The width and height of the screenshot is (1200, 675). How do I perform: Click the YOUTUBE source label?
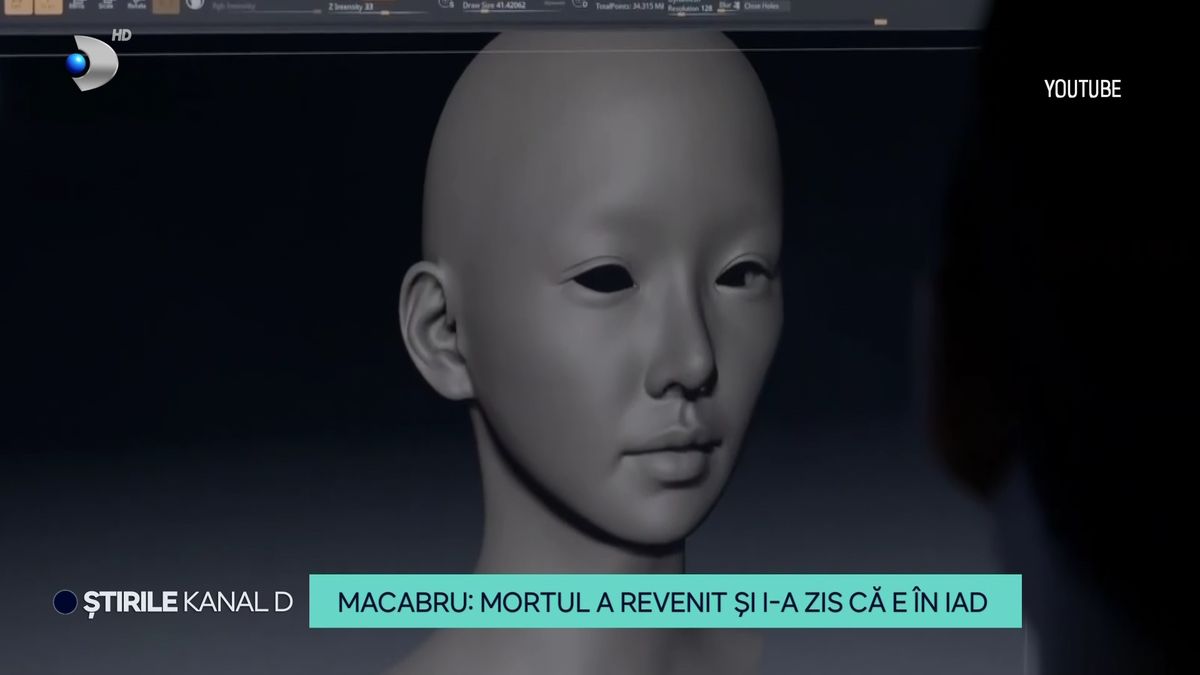(1082, 89)
